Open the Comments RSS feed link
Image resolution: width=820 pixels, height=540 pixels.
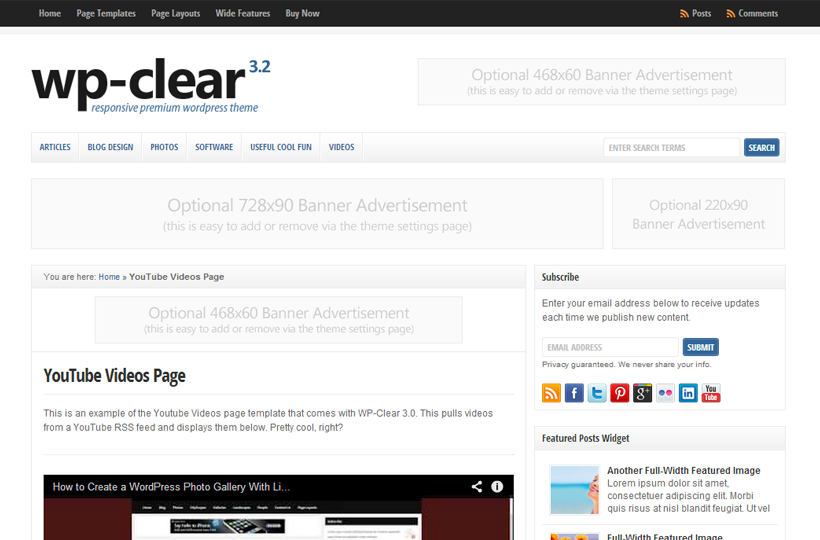point(752,14)
